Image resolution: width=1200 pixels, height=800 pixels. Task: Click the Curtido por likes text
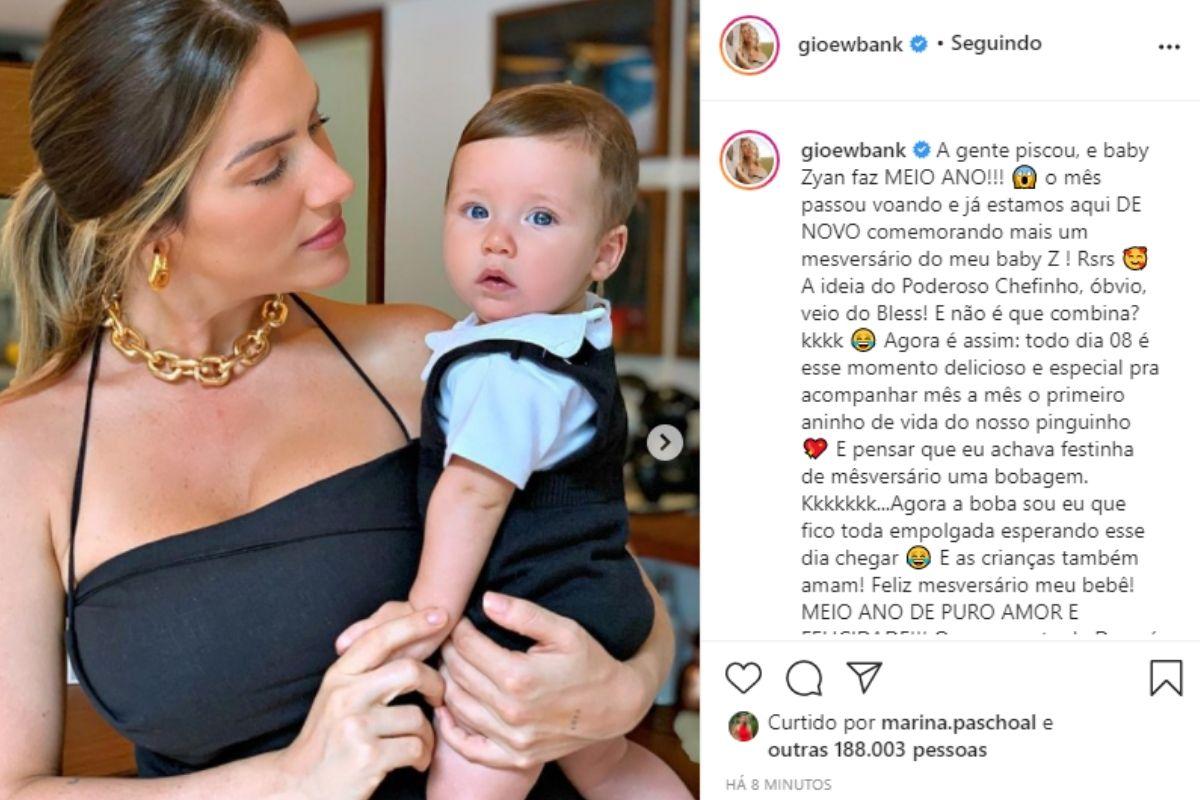click(822, 722)
